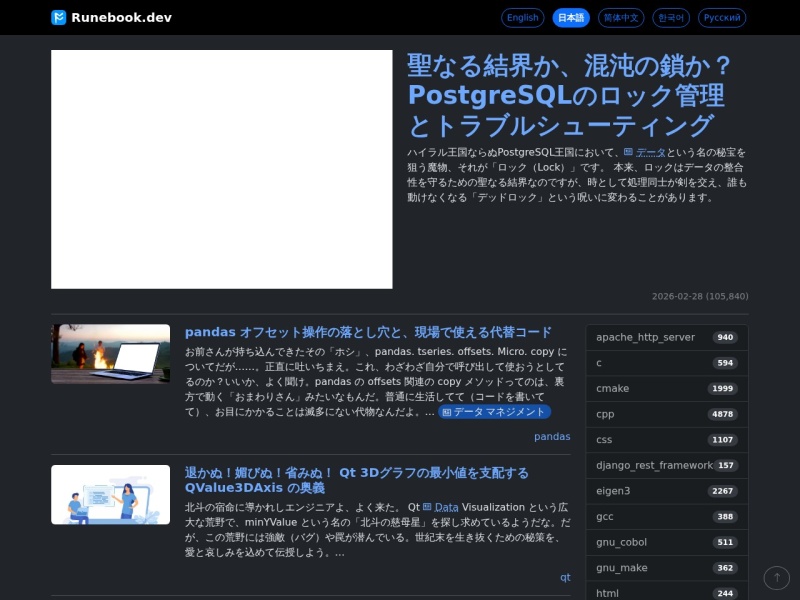The width and height of the screenshot is (800, 600).
Task: Select the cpp category item
Action: tap(667, 414)
